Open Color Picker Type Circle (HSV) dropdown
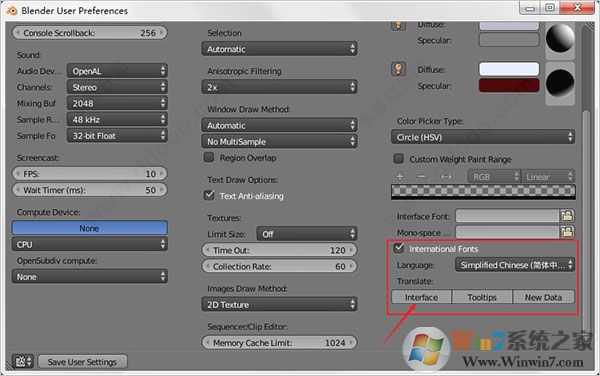Viewport: 600px width, 376px height. pyautogui.click(x=483, y=137)
